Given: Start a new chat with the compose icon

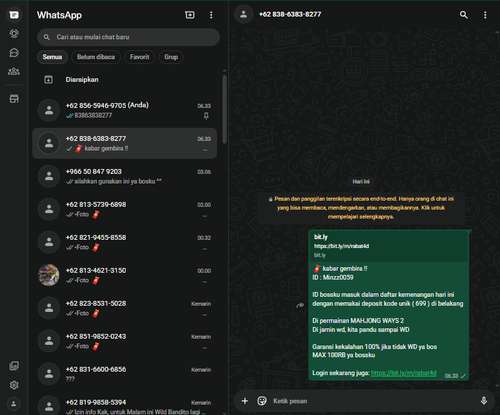Looking at the screenshot, I should [x=190, y=15].
